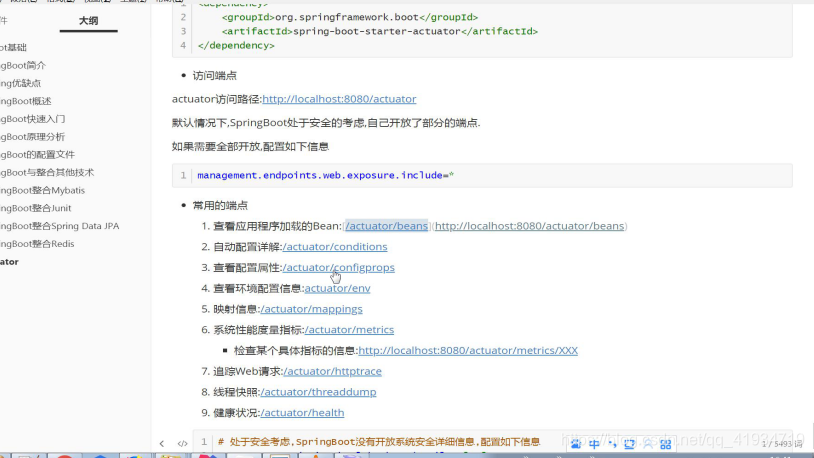Go to SpringBoot快速入门 outline entry
The image size is (814, 458).
(x=33, y=119)
